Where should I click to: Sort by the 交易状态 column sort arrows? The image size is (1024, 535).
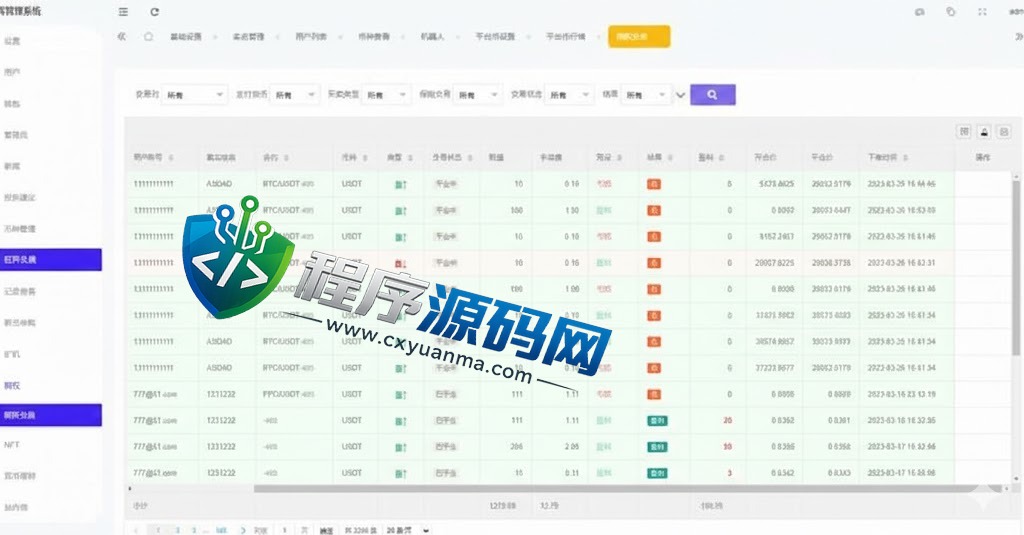pos(470,157)
